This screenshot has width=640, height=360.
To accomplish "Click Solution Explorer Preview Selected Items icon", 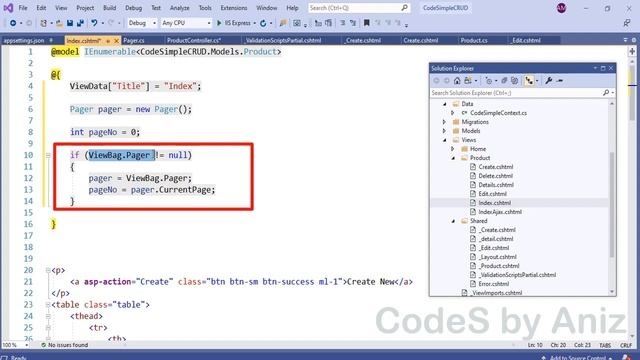I will click(x=560, y=80).
